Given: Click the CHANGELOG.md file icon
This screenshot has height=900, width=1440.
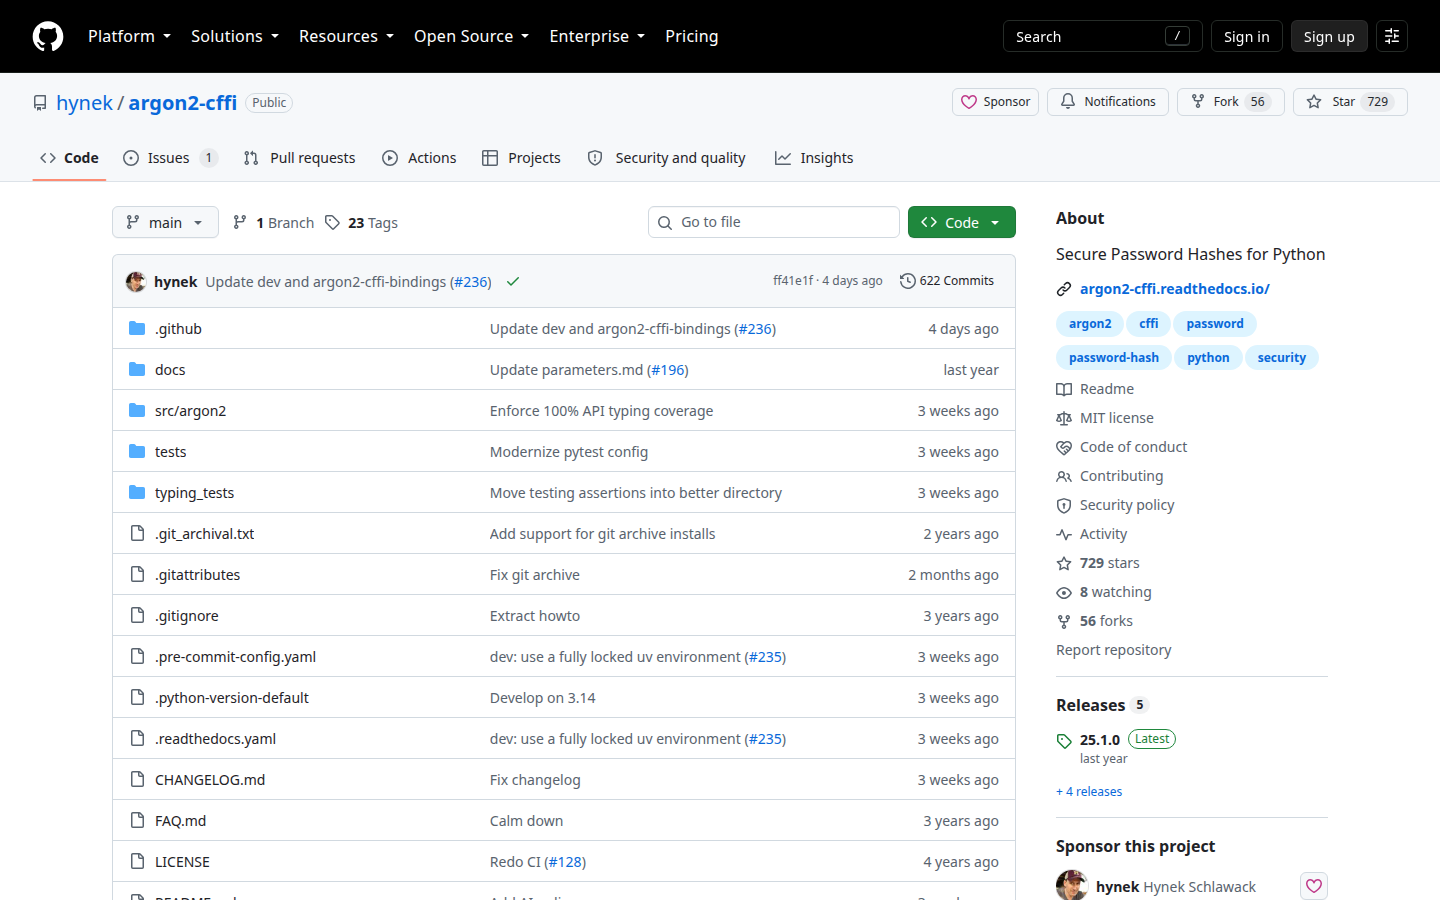Looking at the screenshot, I should (137, 779).
